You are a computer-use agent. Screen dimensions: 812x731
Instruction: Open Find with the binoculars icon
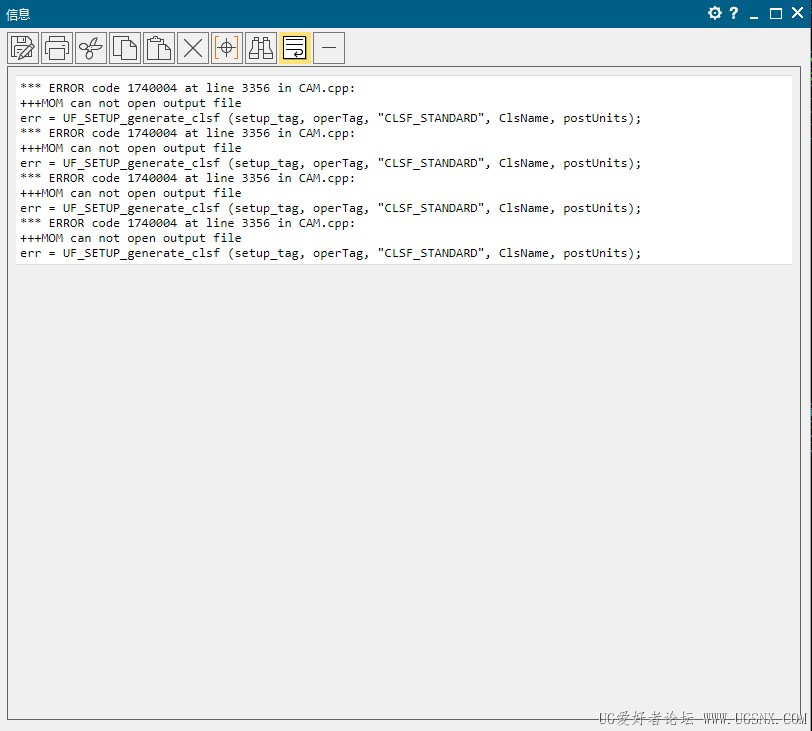[260, 48]
